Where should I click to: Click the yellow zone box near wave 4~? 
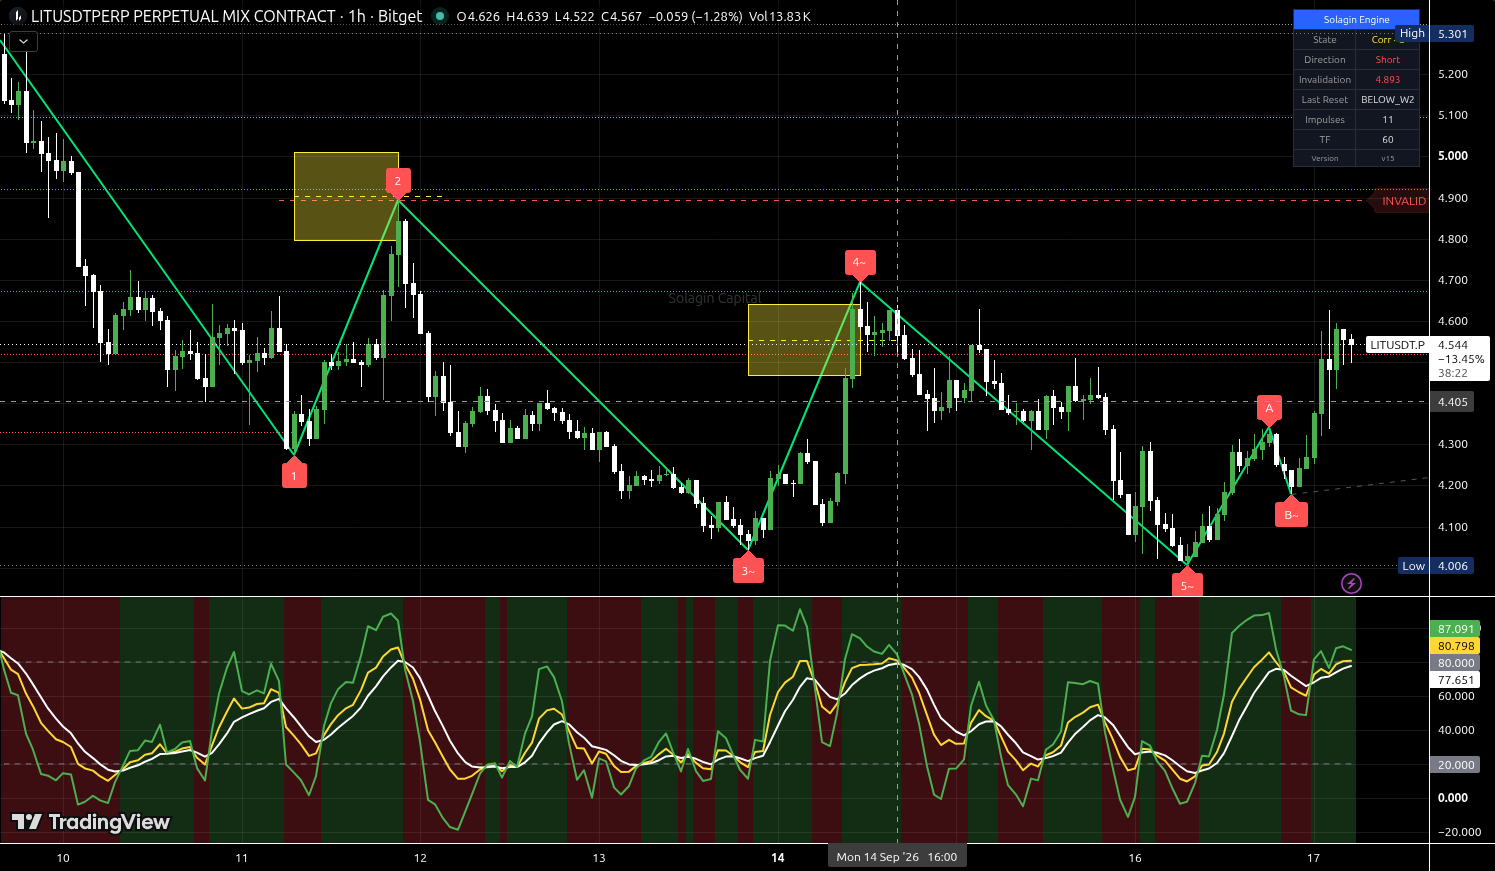pos(804,340)
